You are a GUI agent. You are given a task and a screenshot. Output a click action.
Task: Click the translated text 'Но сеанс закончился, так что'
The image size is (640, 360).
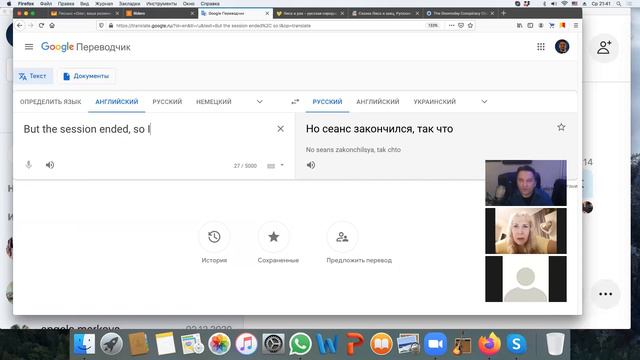coord(380,129)
